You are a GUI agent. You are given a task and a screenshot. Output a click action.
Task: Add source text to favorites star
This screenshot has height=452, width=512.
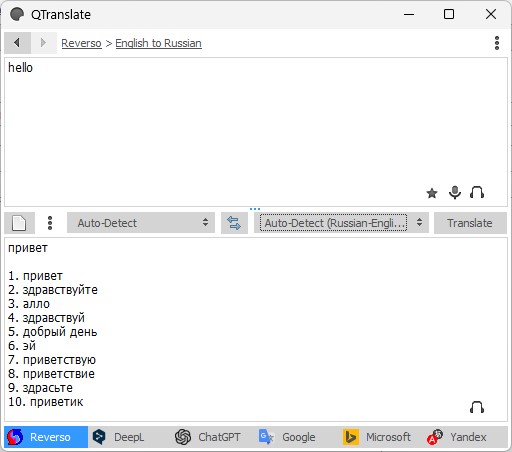(x=432, y=193)
